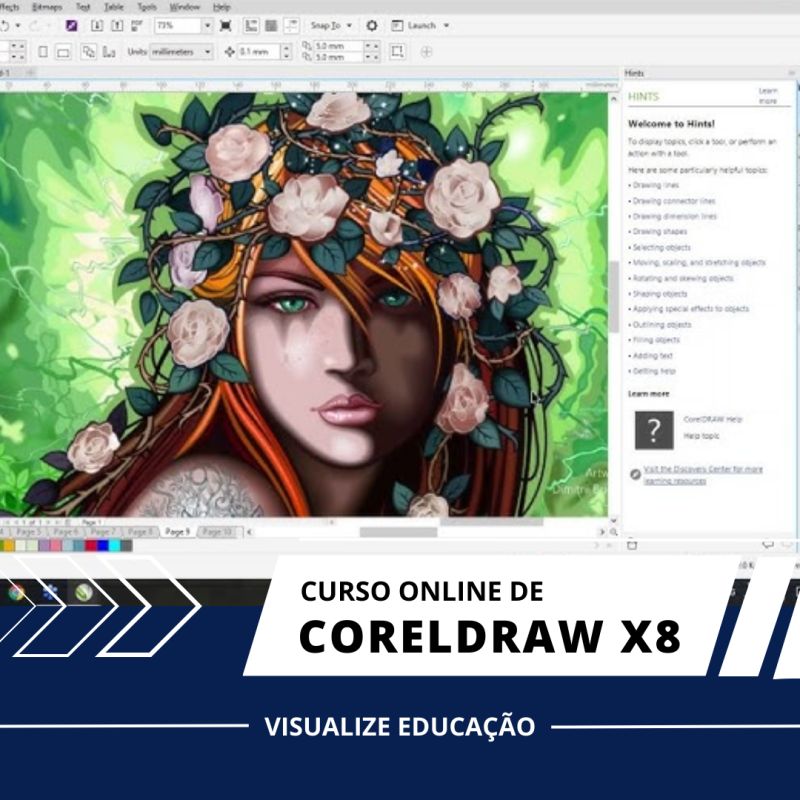Select portrait page orientation icon

(x=43, y=52)
